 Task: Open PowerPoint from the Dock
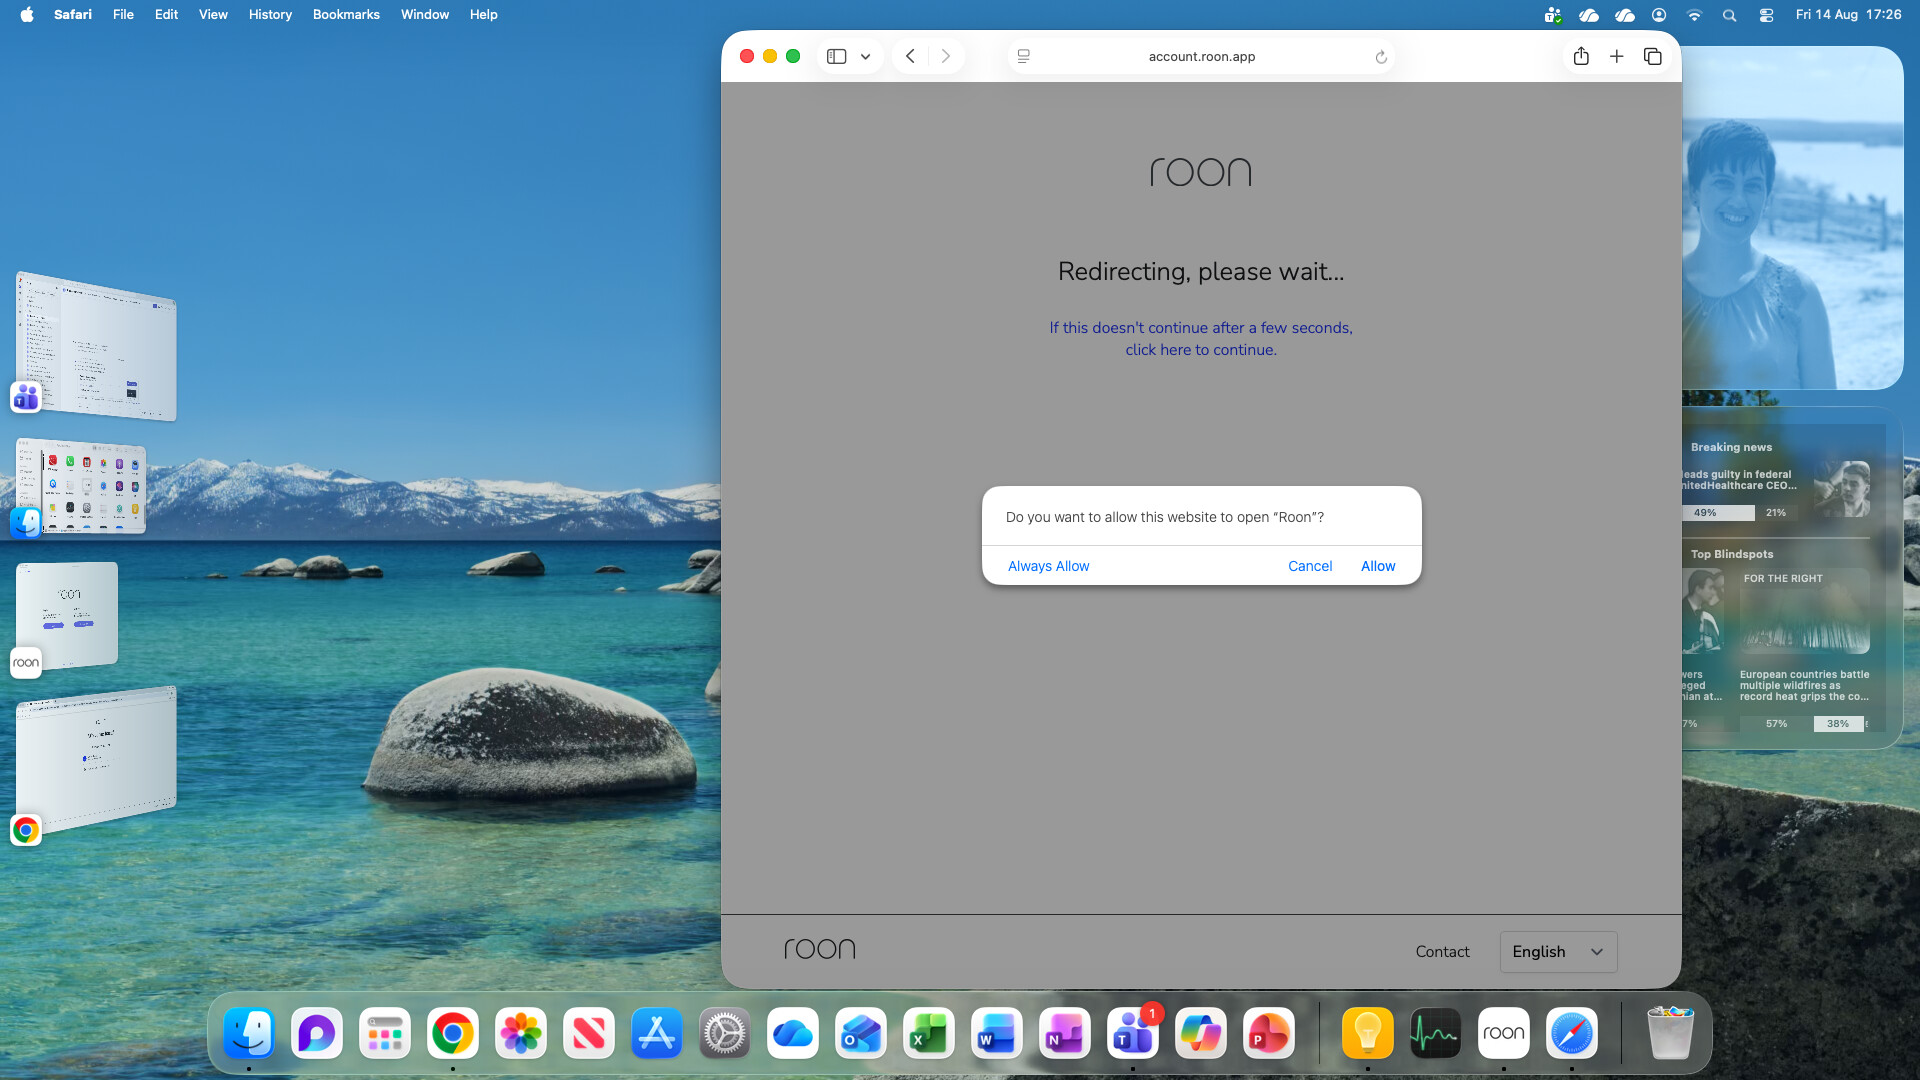pyautogui.click(x=1269, y=1033)
